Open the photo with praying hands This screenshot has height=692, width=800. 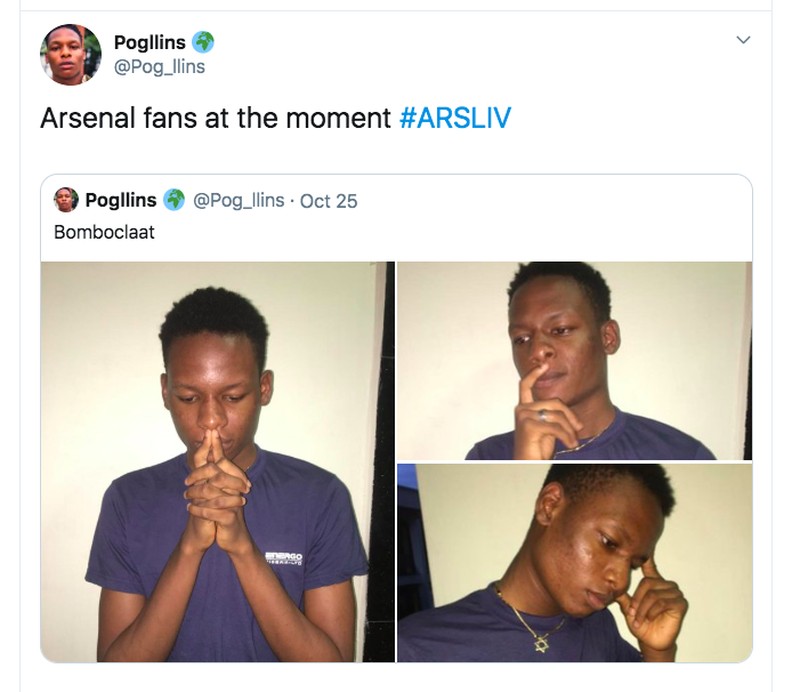(x=217, y=460)
